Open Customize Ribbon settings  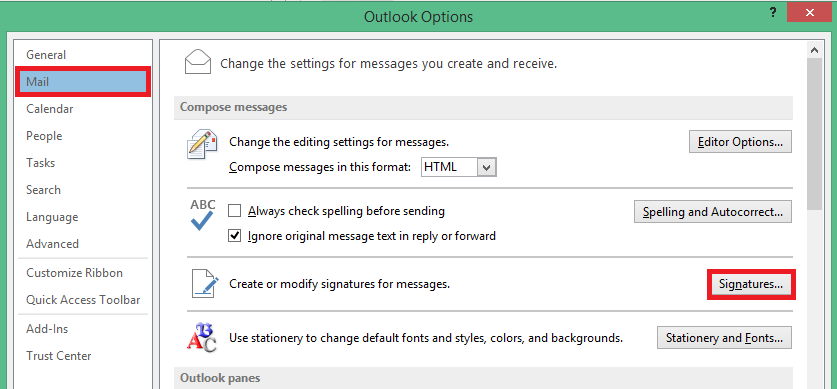point(84,273)
